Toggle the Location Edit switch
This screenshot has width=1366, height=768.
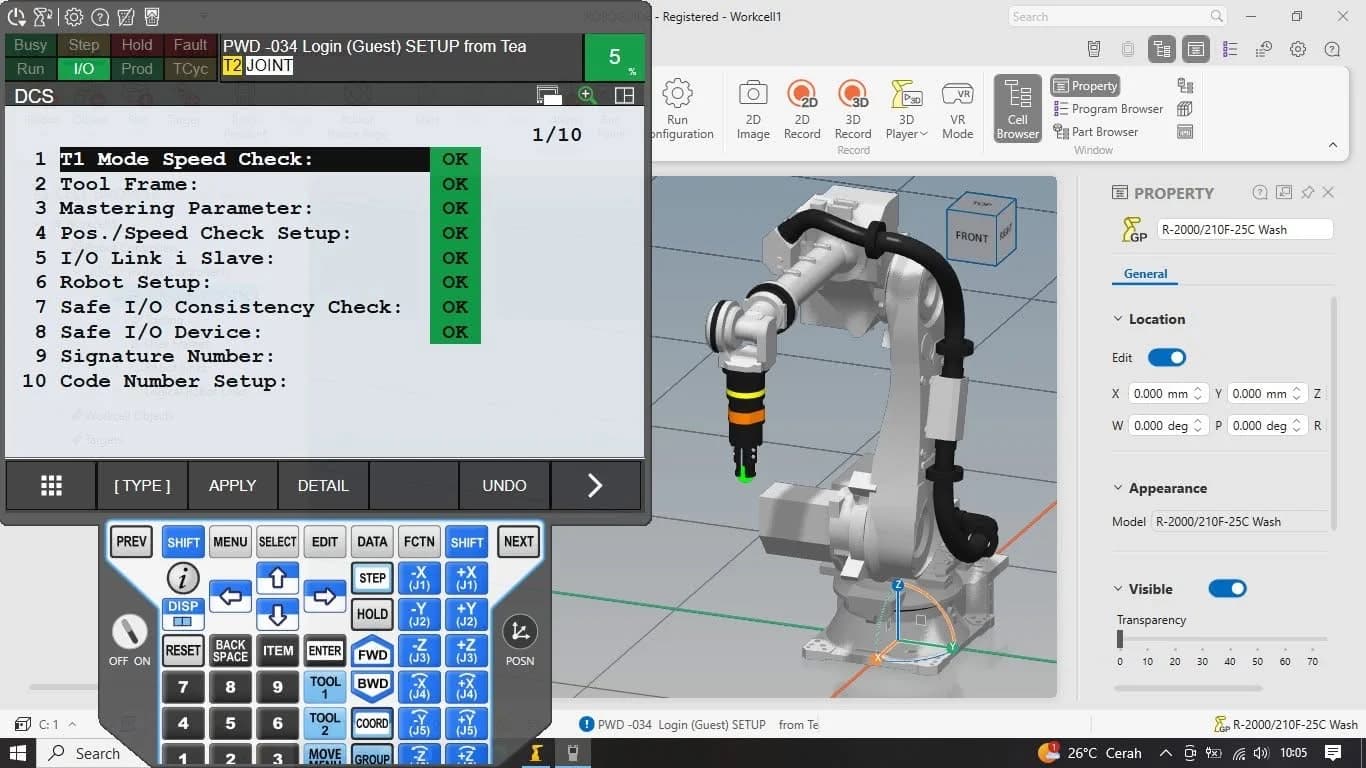(x=1167, y=357)
